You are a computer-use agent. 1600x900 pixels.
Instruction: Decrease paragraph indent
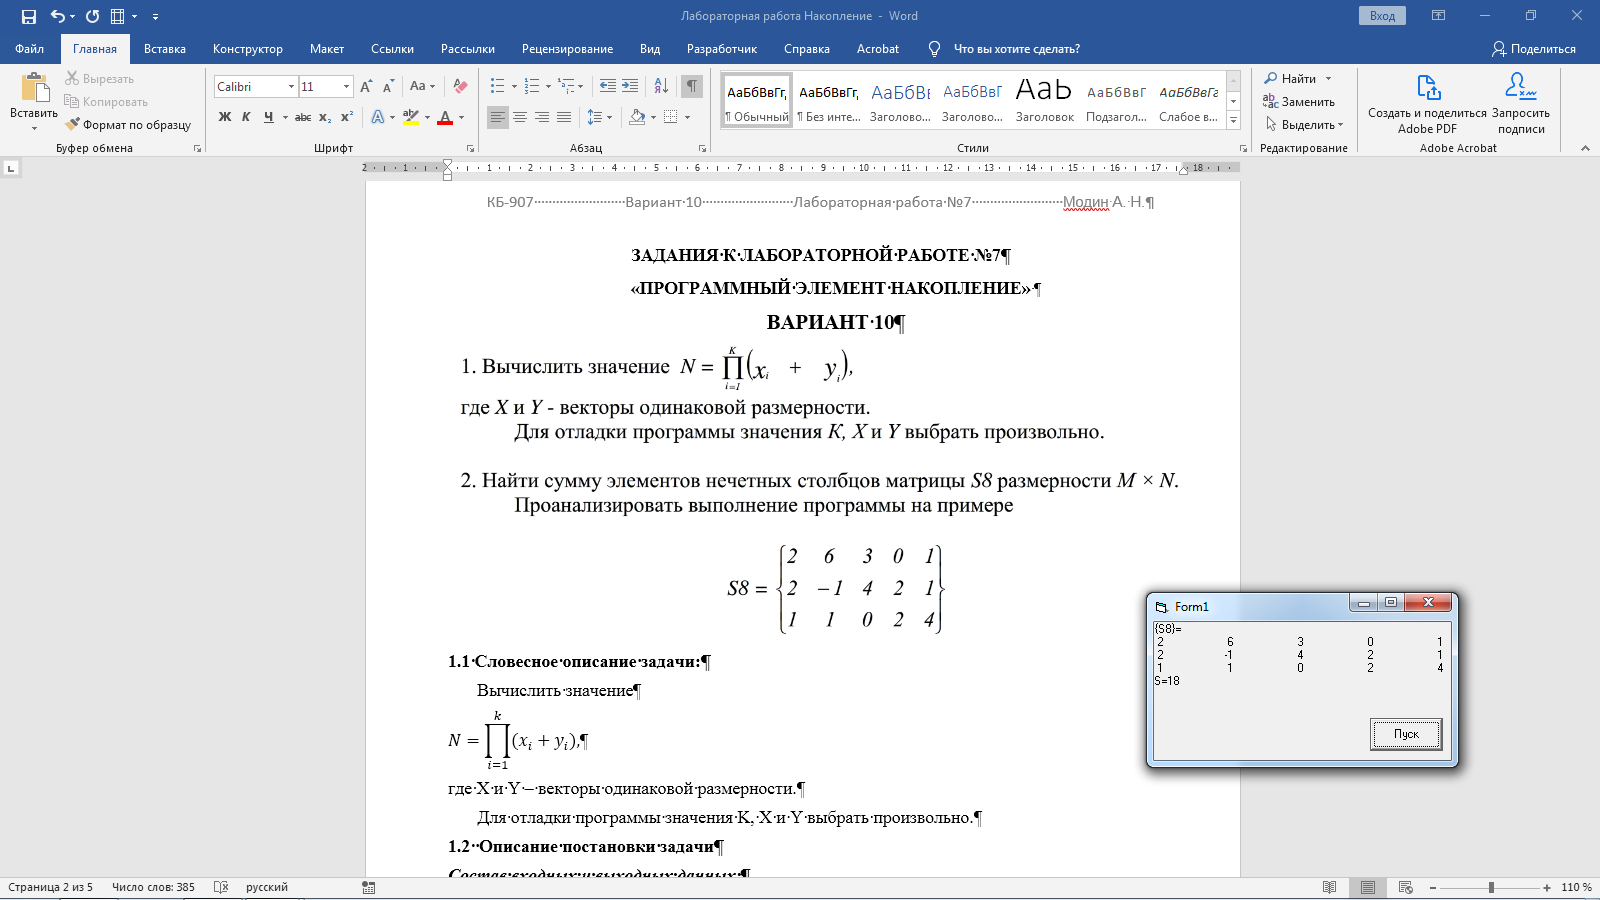607,86
